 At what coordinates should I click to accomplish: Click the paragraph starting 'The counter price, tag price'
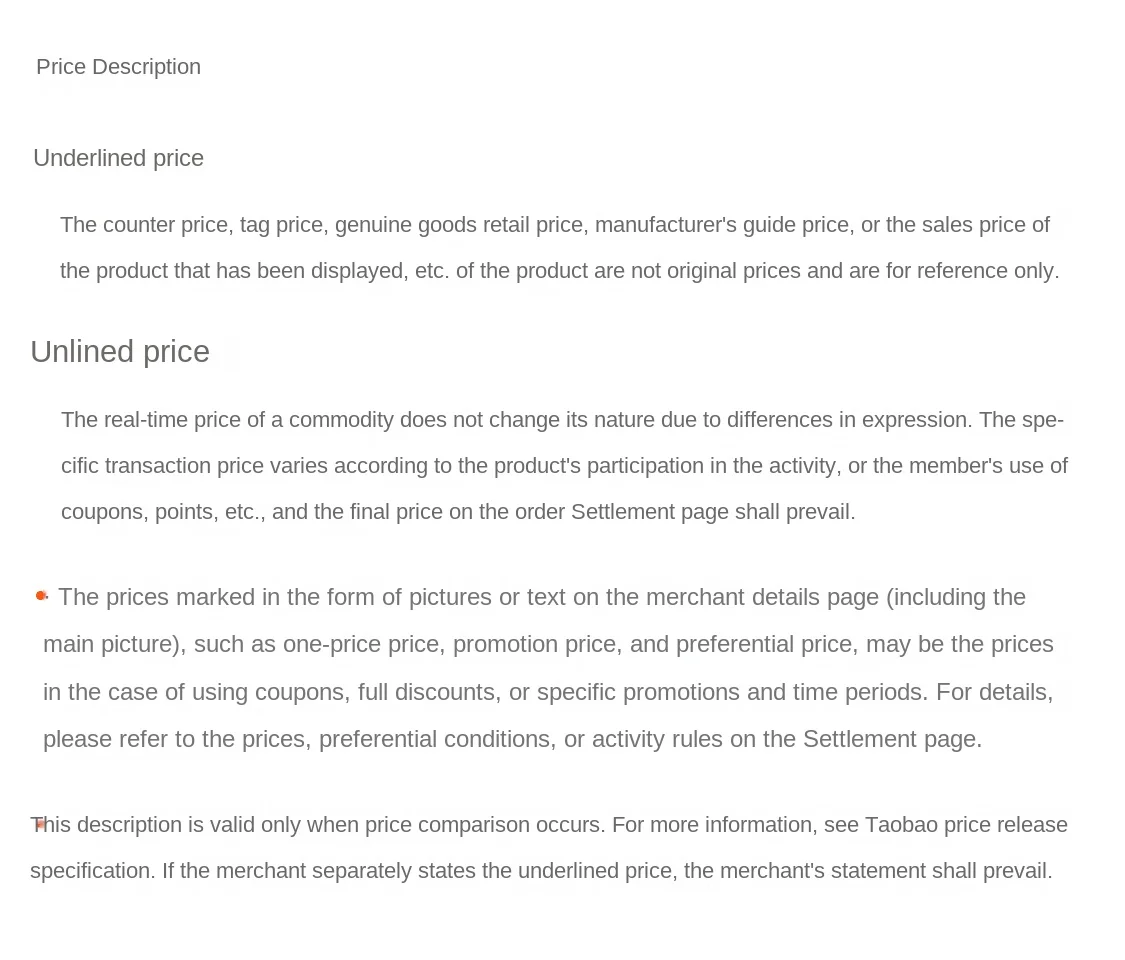point(554,225)
